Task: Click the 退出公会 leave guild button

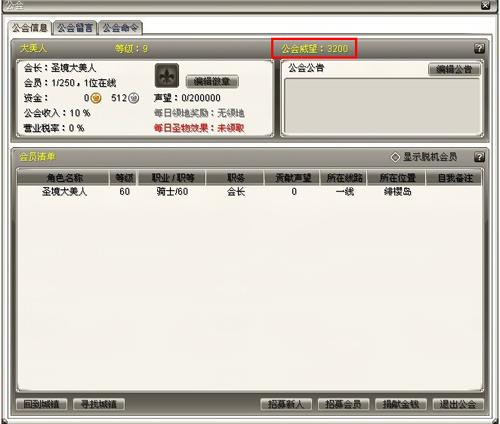Action: [x=458, y=404]
